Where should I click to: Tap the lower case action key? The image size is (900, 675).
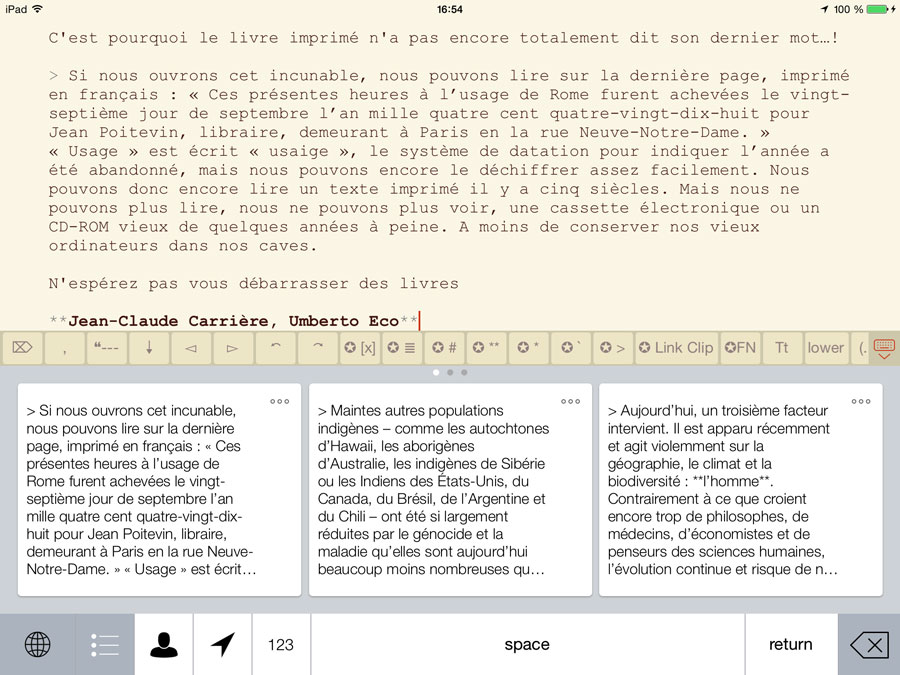click(825, 348)
